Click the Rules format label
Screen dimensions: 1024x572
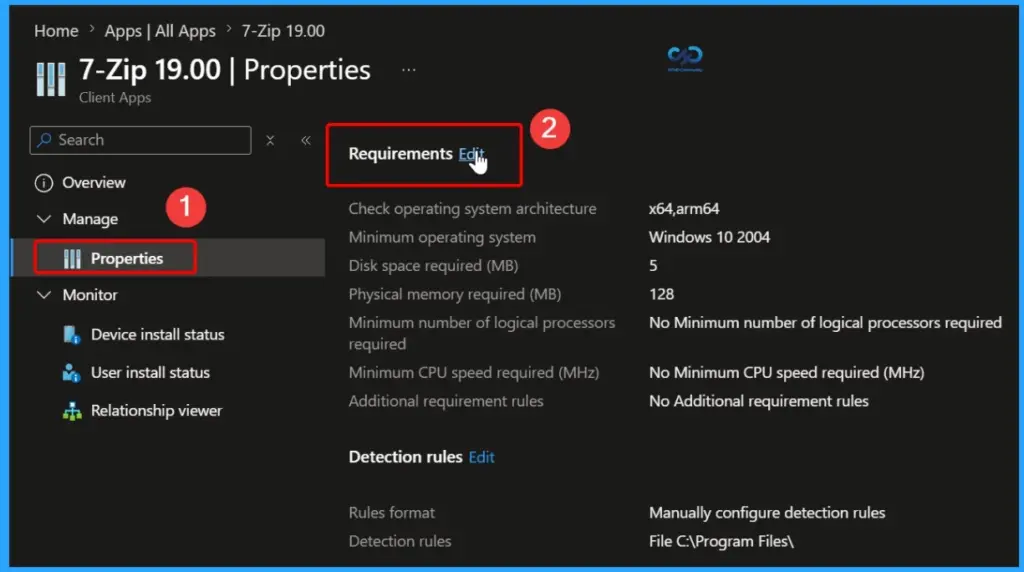pyautogui.click(x=391, y=513)
